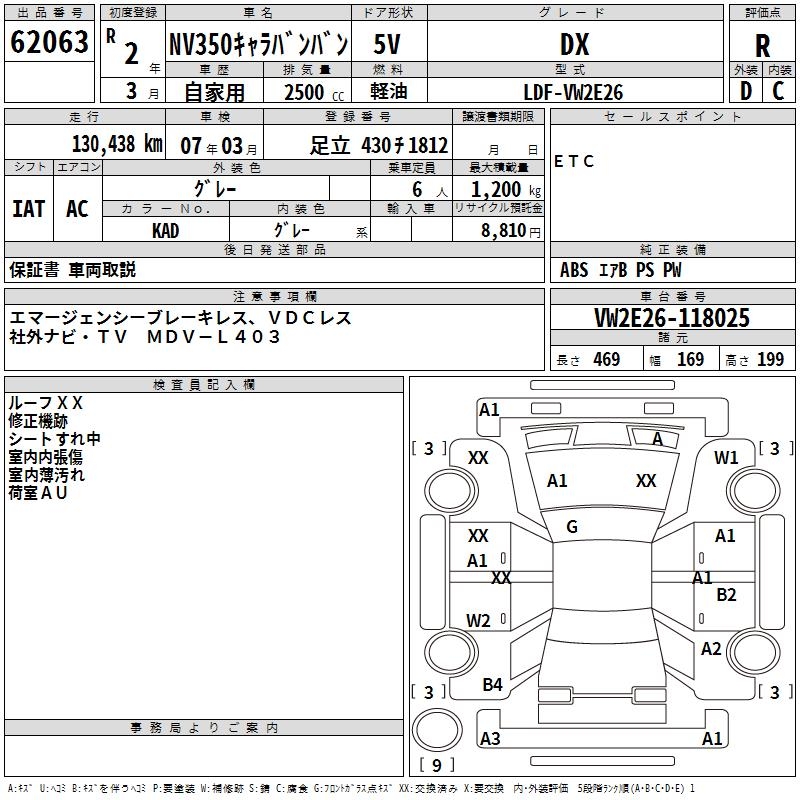Select the grade value DX
This screenshot has height=800, width=800.
click(574, 44)
